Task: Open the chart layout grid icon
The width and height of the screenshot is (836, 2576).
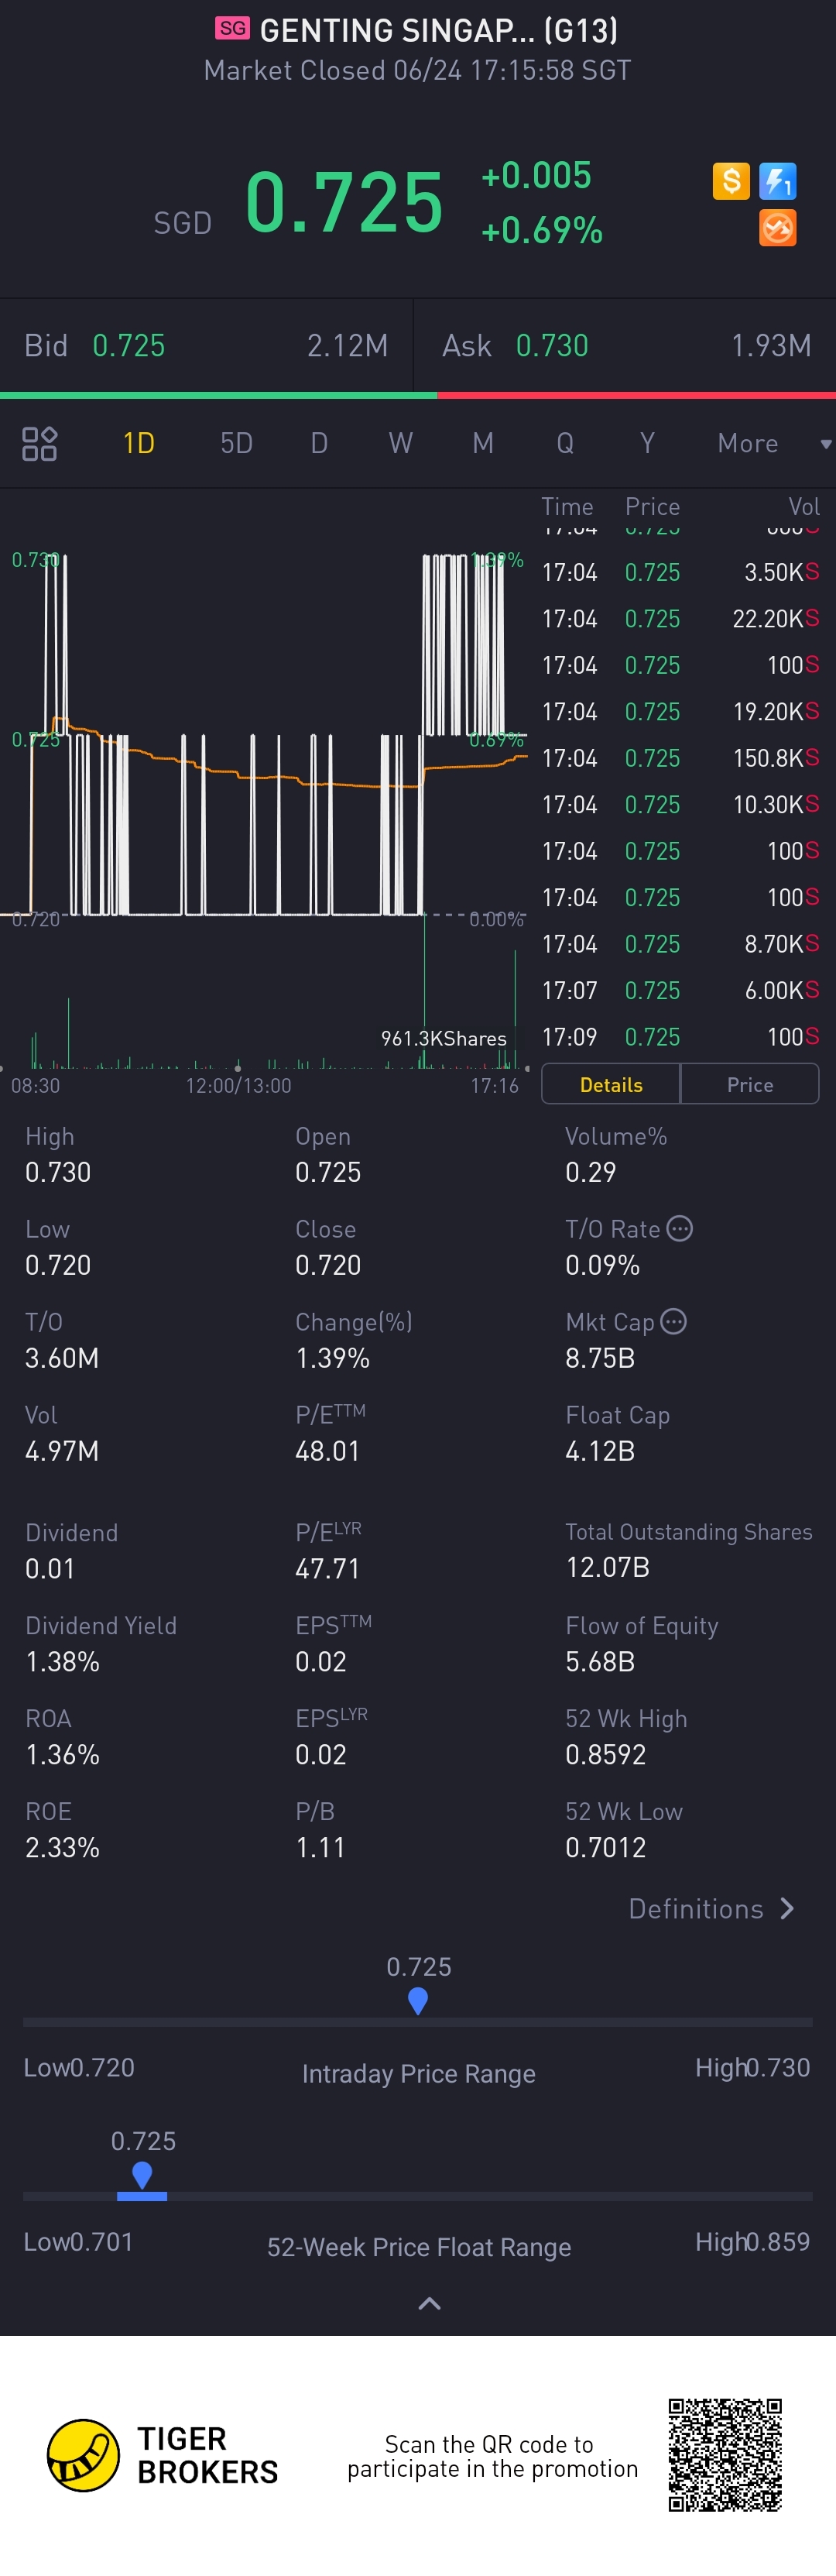Action: tap(40, 443)
